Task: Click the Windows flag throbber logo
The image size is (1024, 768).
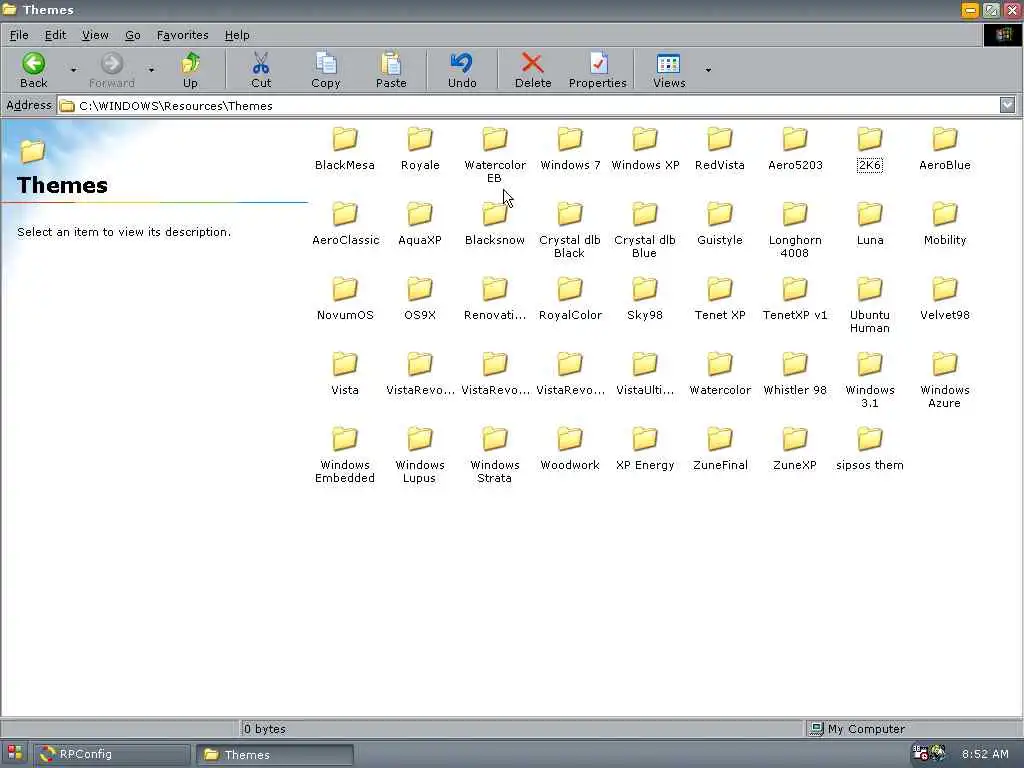Action: click(x=1003, y=35)
